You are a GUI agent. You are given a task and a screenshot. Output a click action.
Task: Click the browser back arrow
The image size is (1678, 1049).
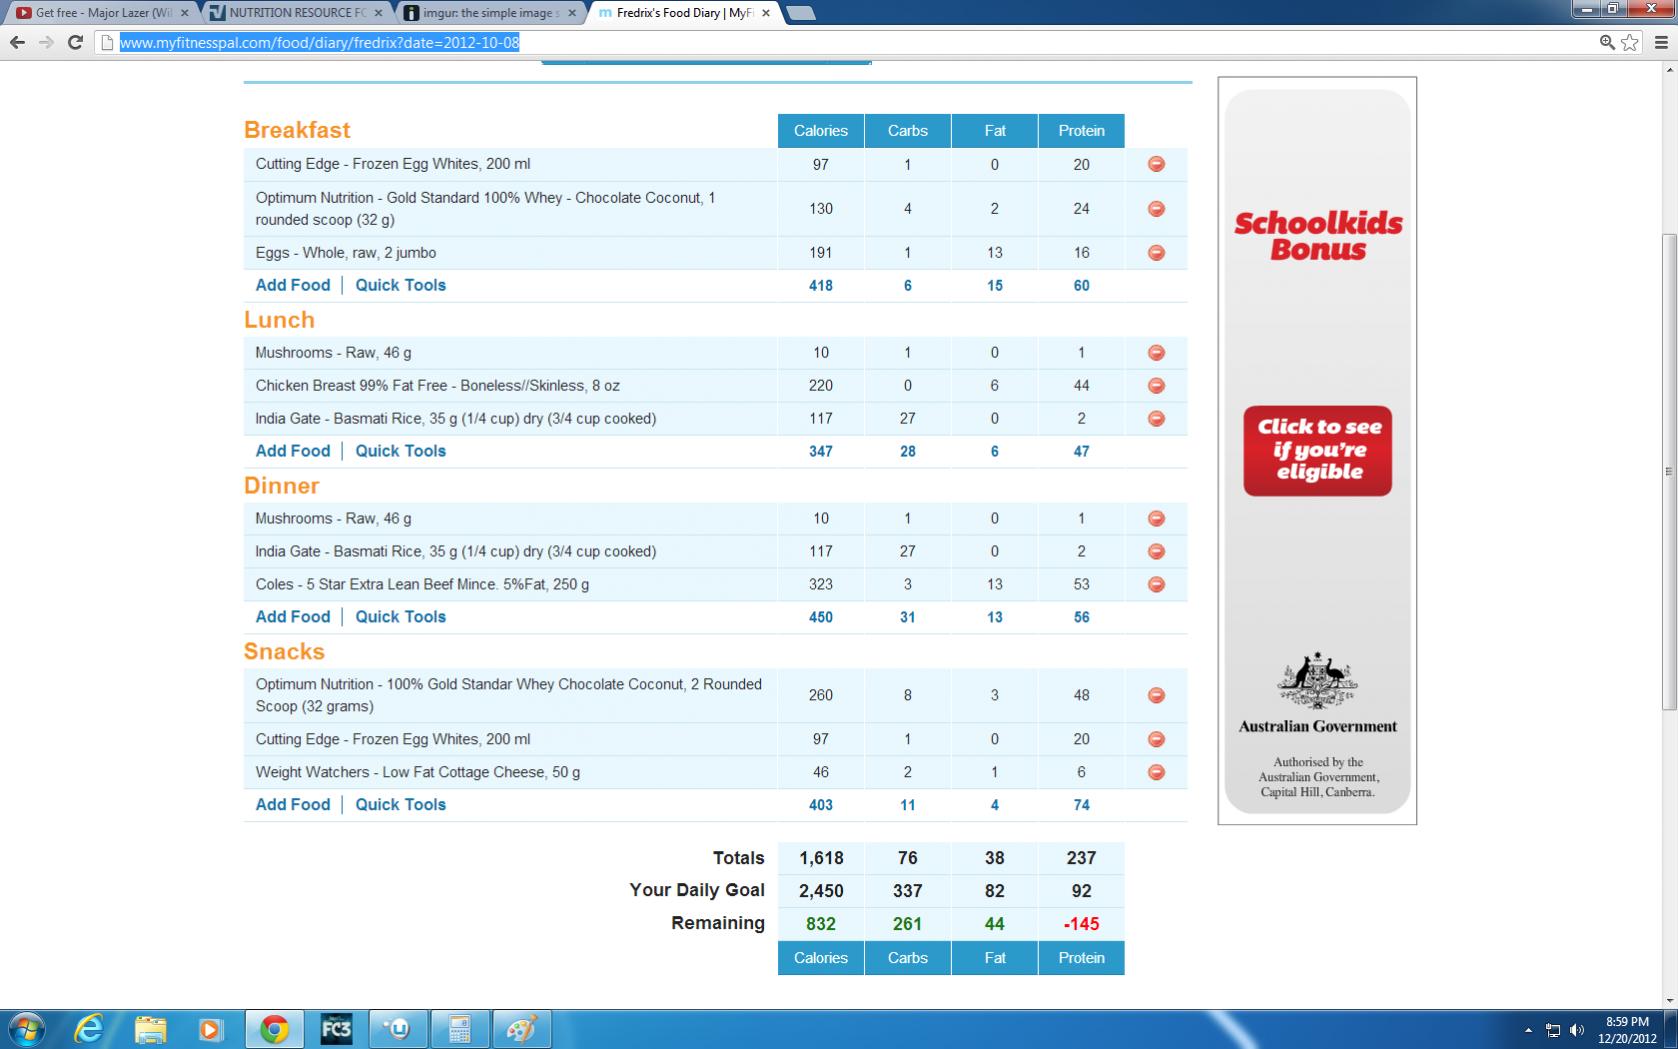click(x=17, y=42)
